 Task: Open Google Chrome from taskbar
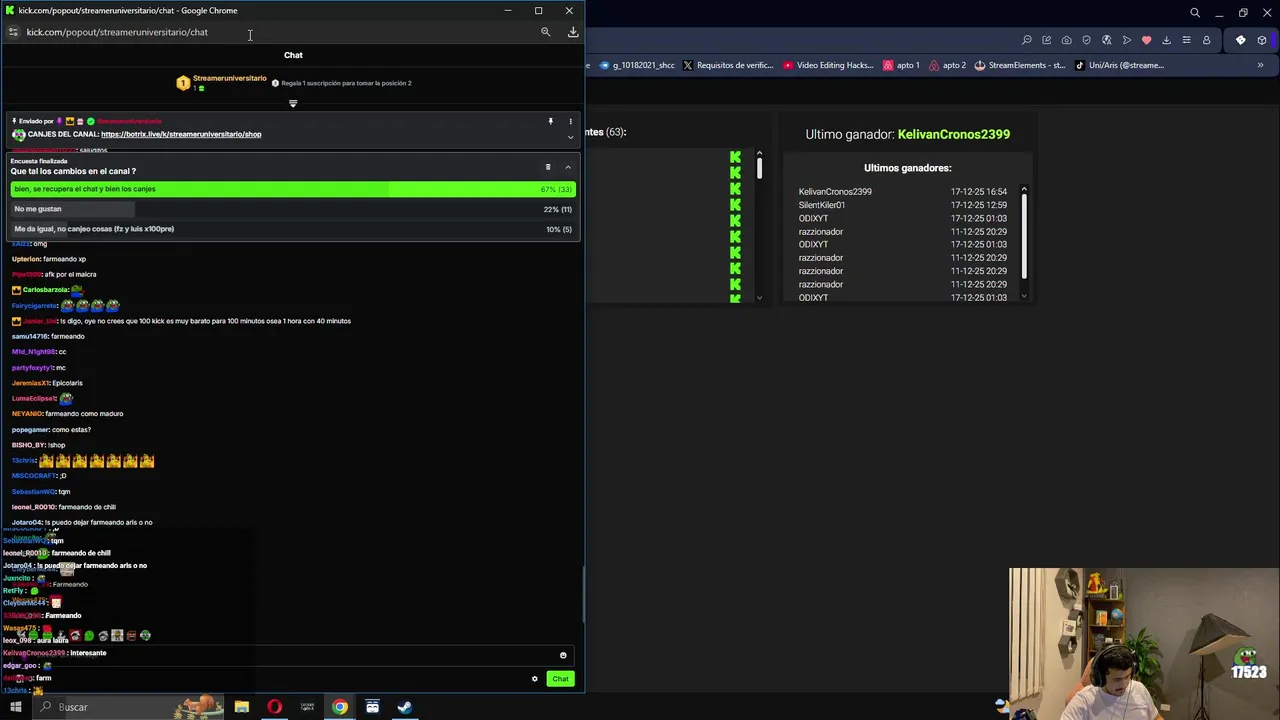click(x=340, y=707)
